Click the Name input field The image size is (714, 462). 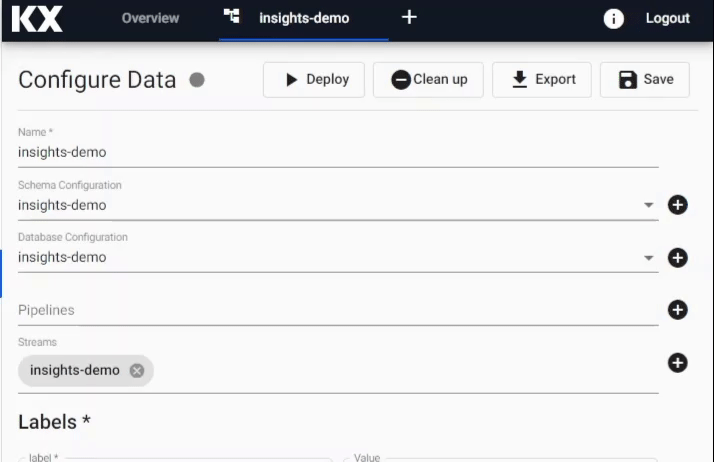coord(338,152)
